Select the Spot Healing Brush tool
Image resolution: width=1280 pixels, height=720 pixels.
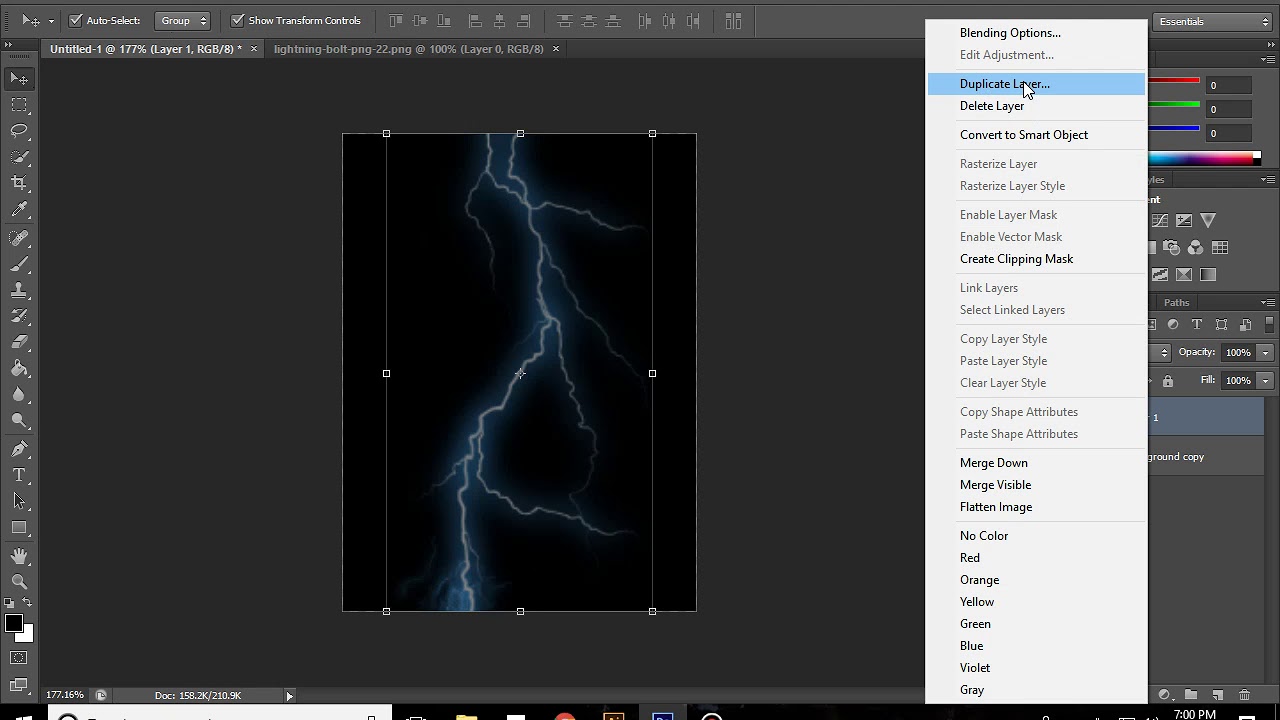click(19, 238)
